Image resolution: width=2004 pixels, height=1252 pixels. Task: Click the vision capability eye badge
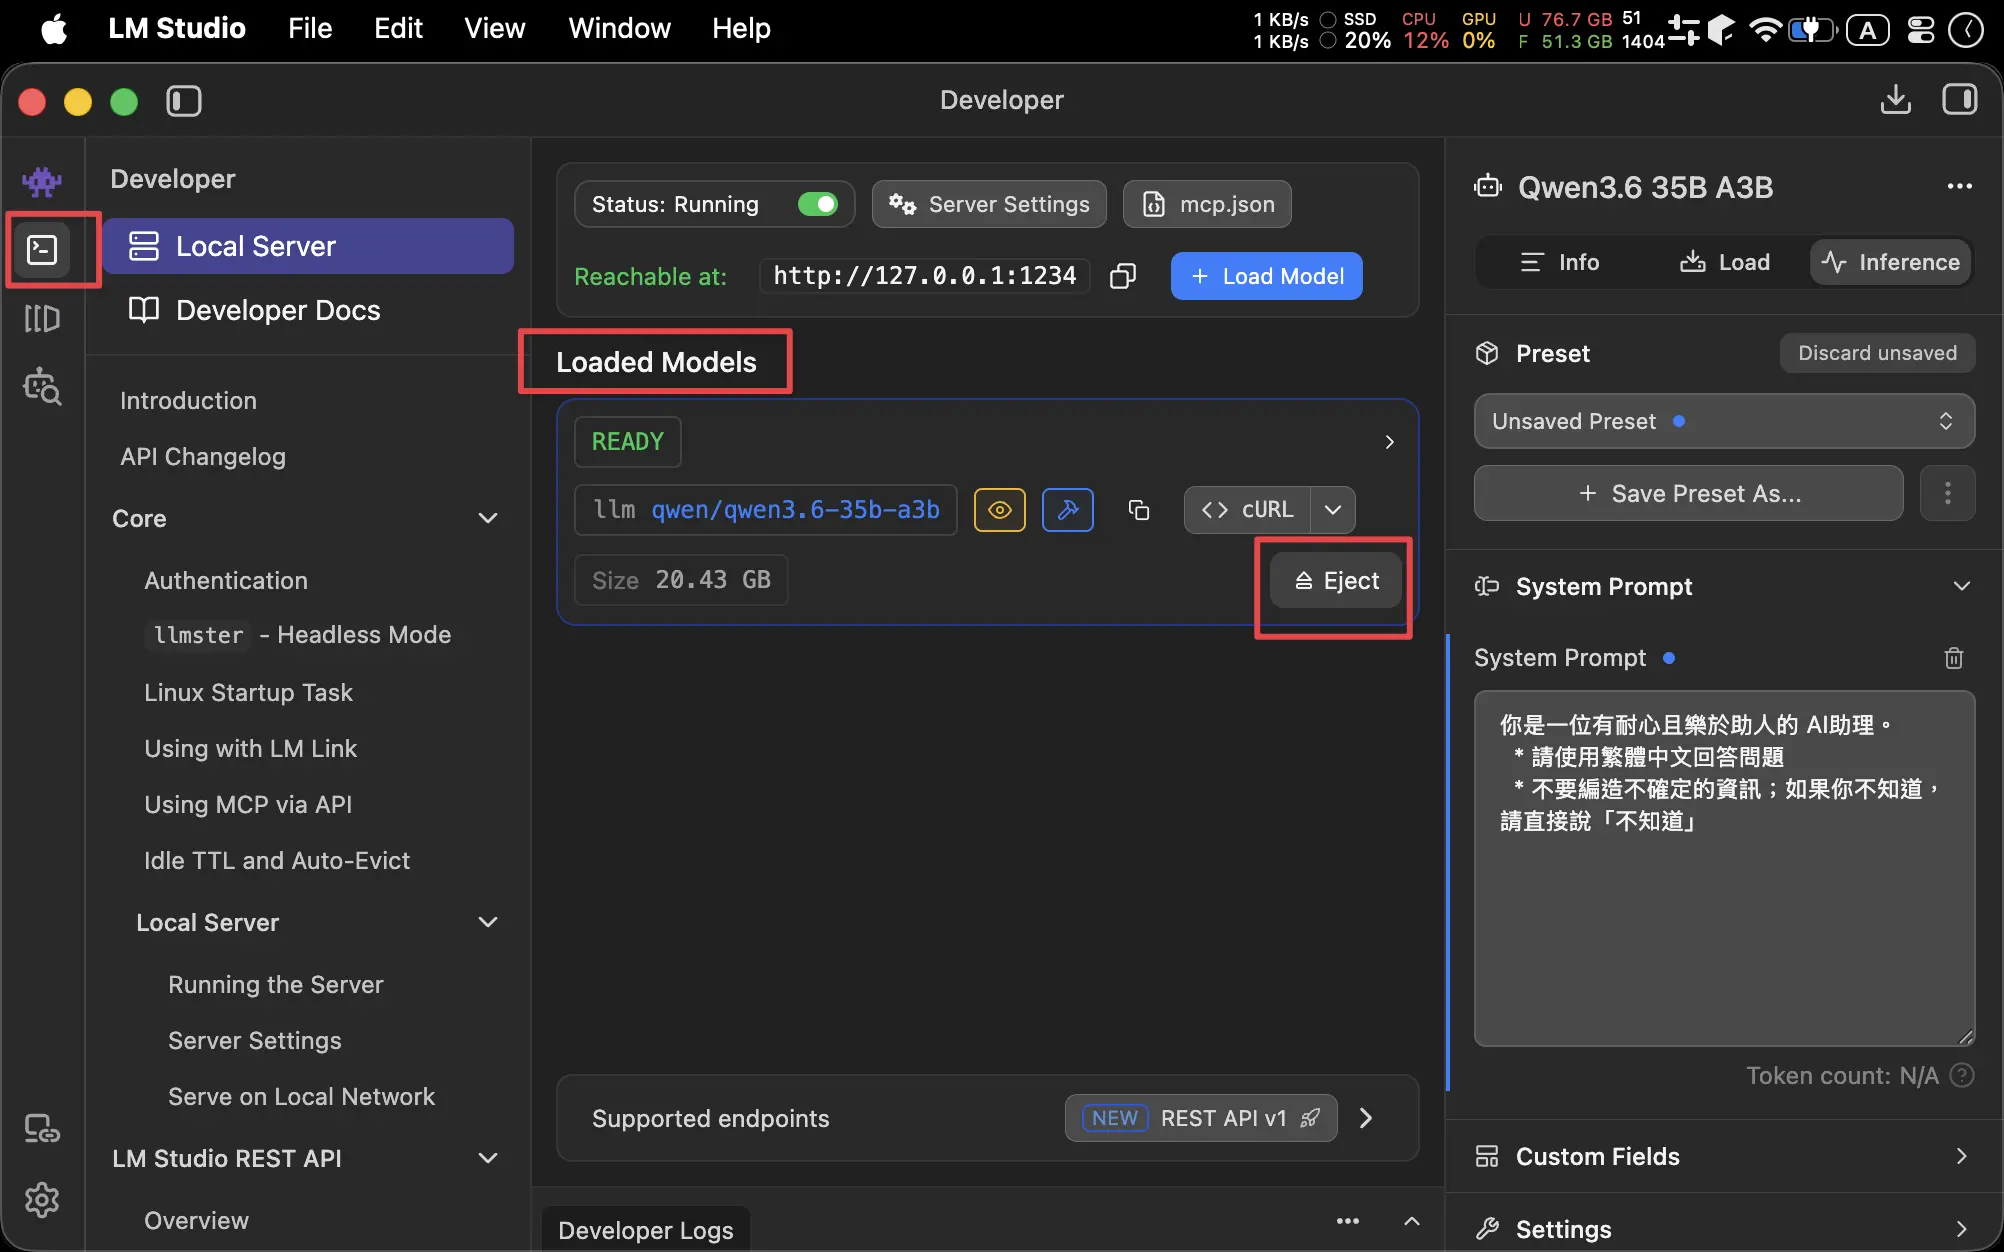(x=1000, y=510)
